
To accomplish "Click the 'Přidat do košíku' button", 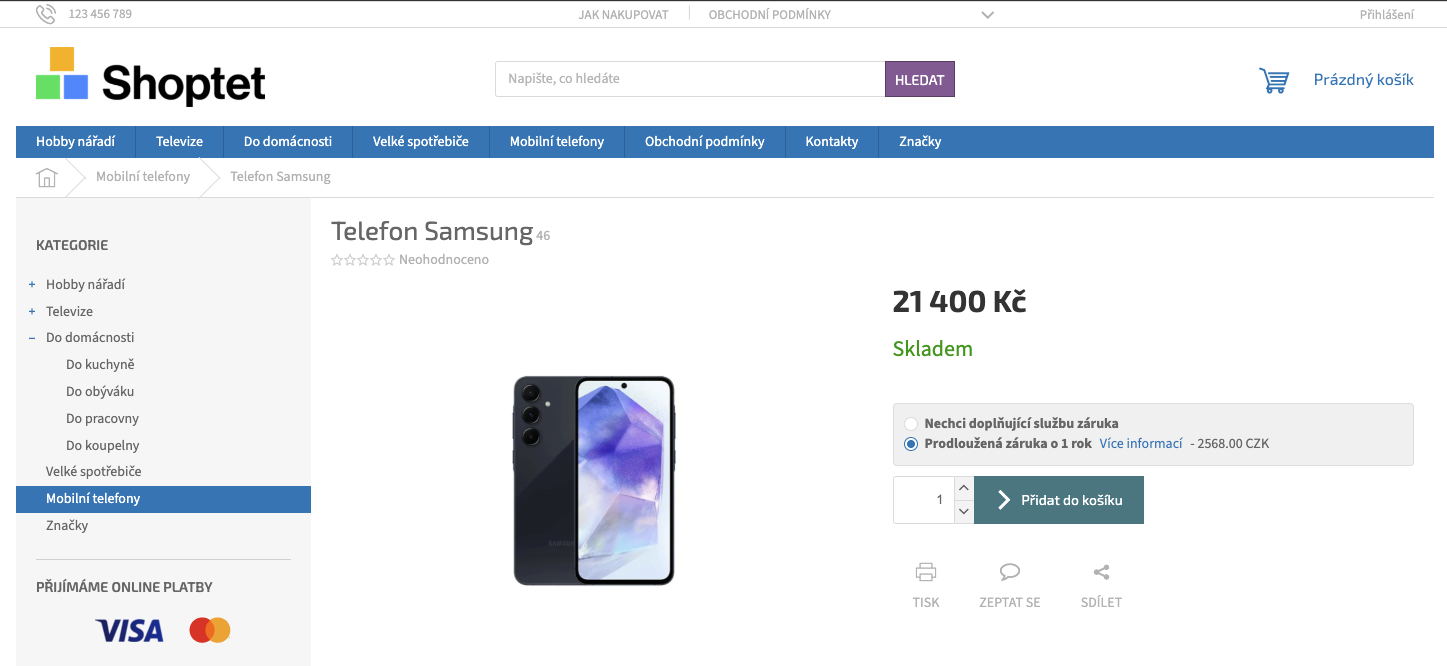I will pos(1059,500).
